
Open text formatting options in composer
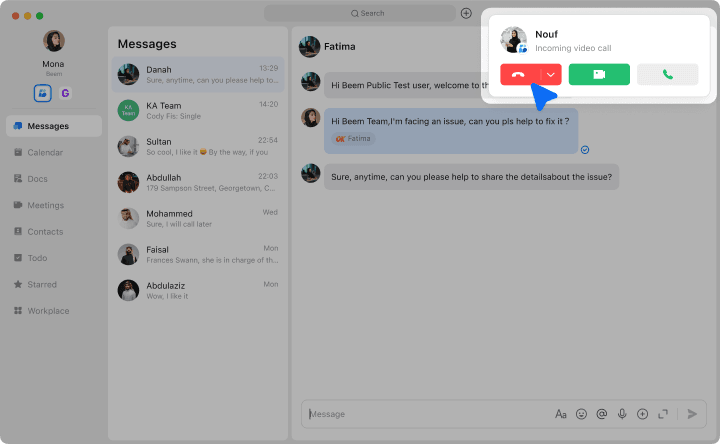pos(560,414)
